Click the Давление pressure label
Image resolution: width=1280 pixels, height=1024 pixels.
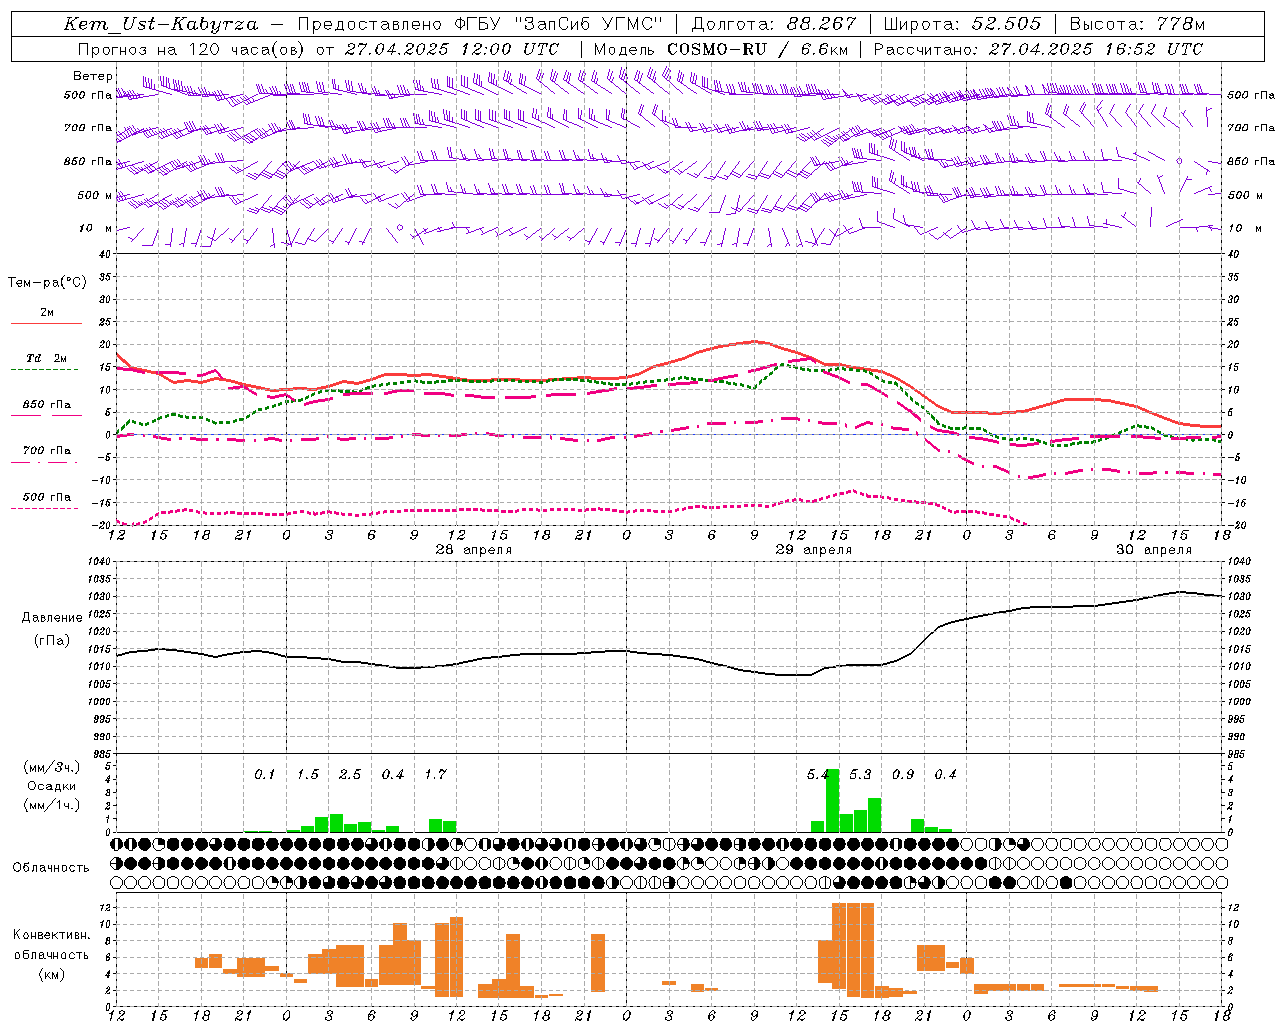pos(52,618)
